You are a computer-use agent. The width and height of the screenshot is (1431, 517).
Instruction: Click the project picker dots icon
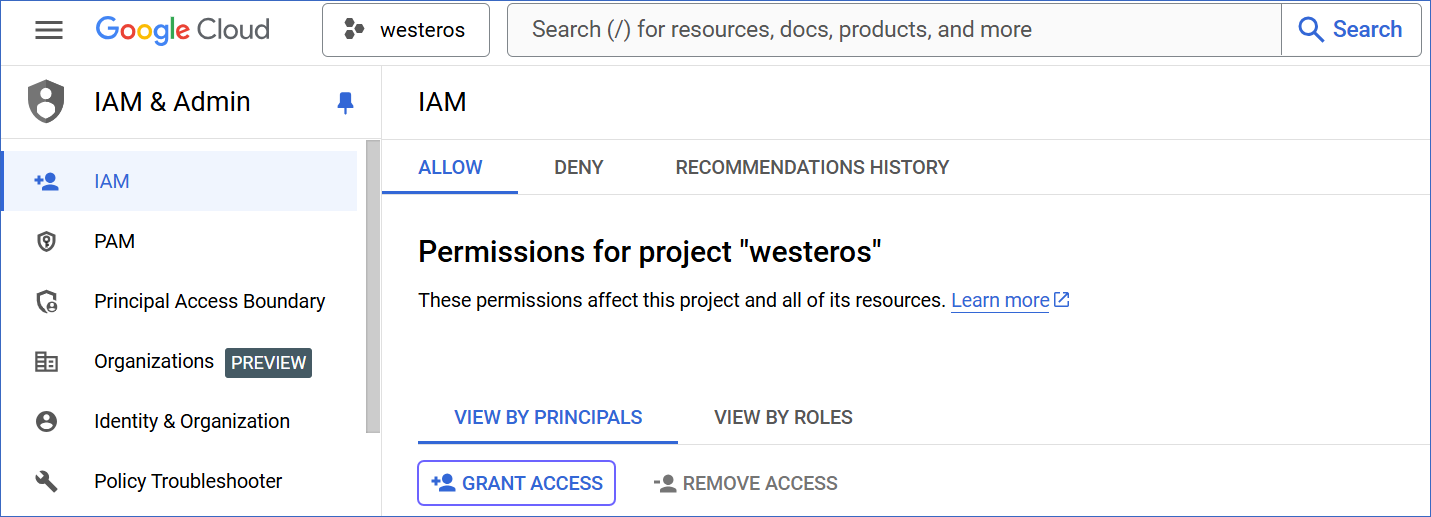(x=354, y=30)
